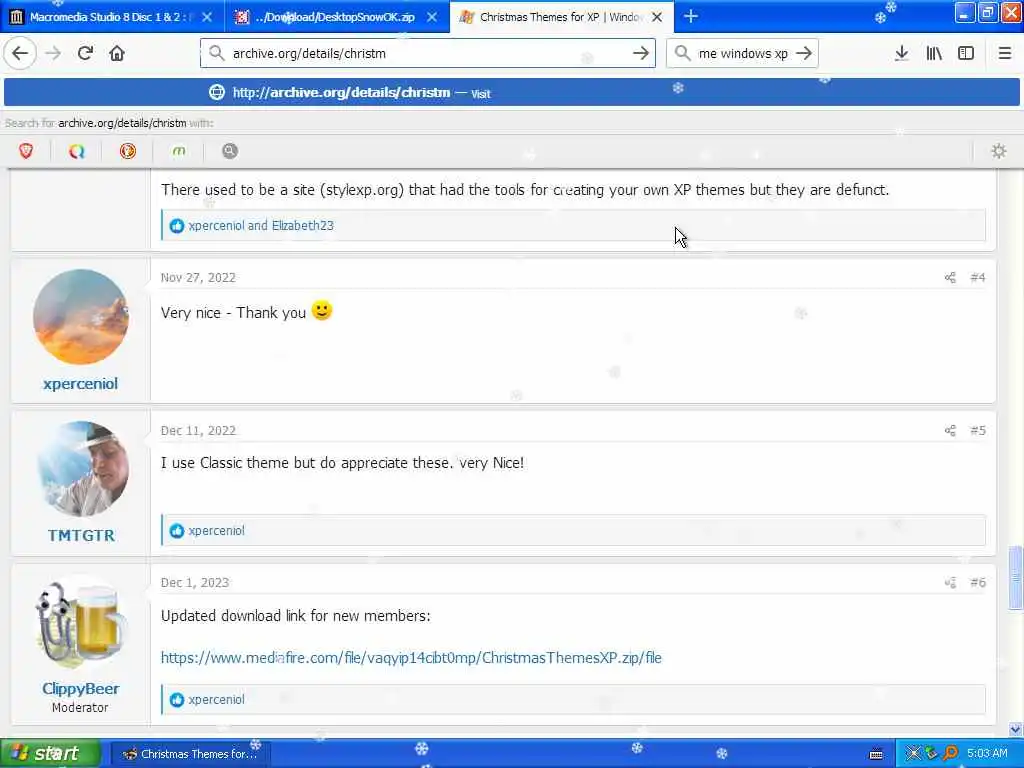The image size is (1024, 768).
Task: Open ClippyBeer's avatar picture
Action: click(x=80, y=622)
